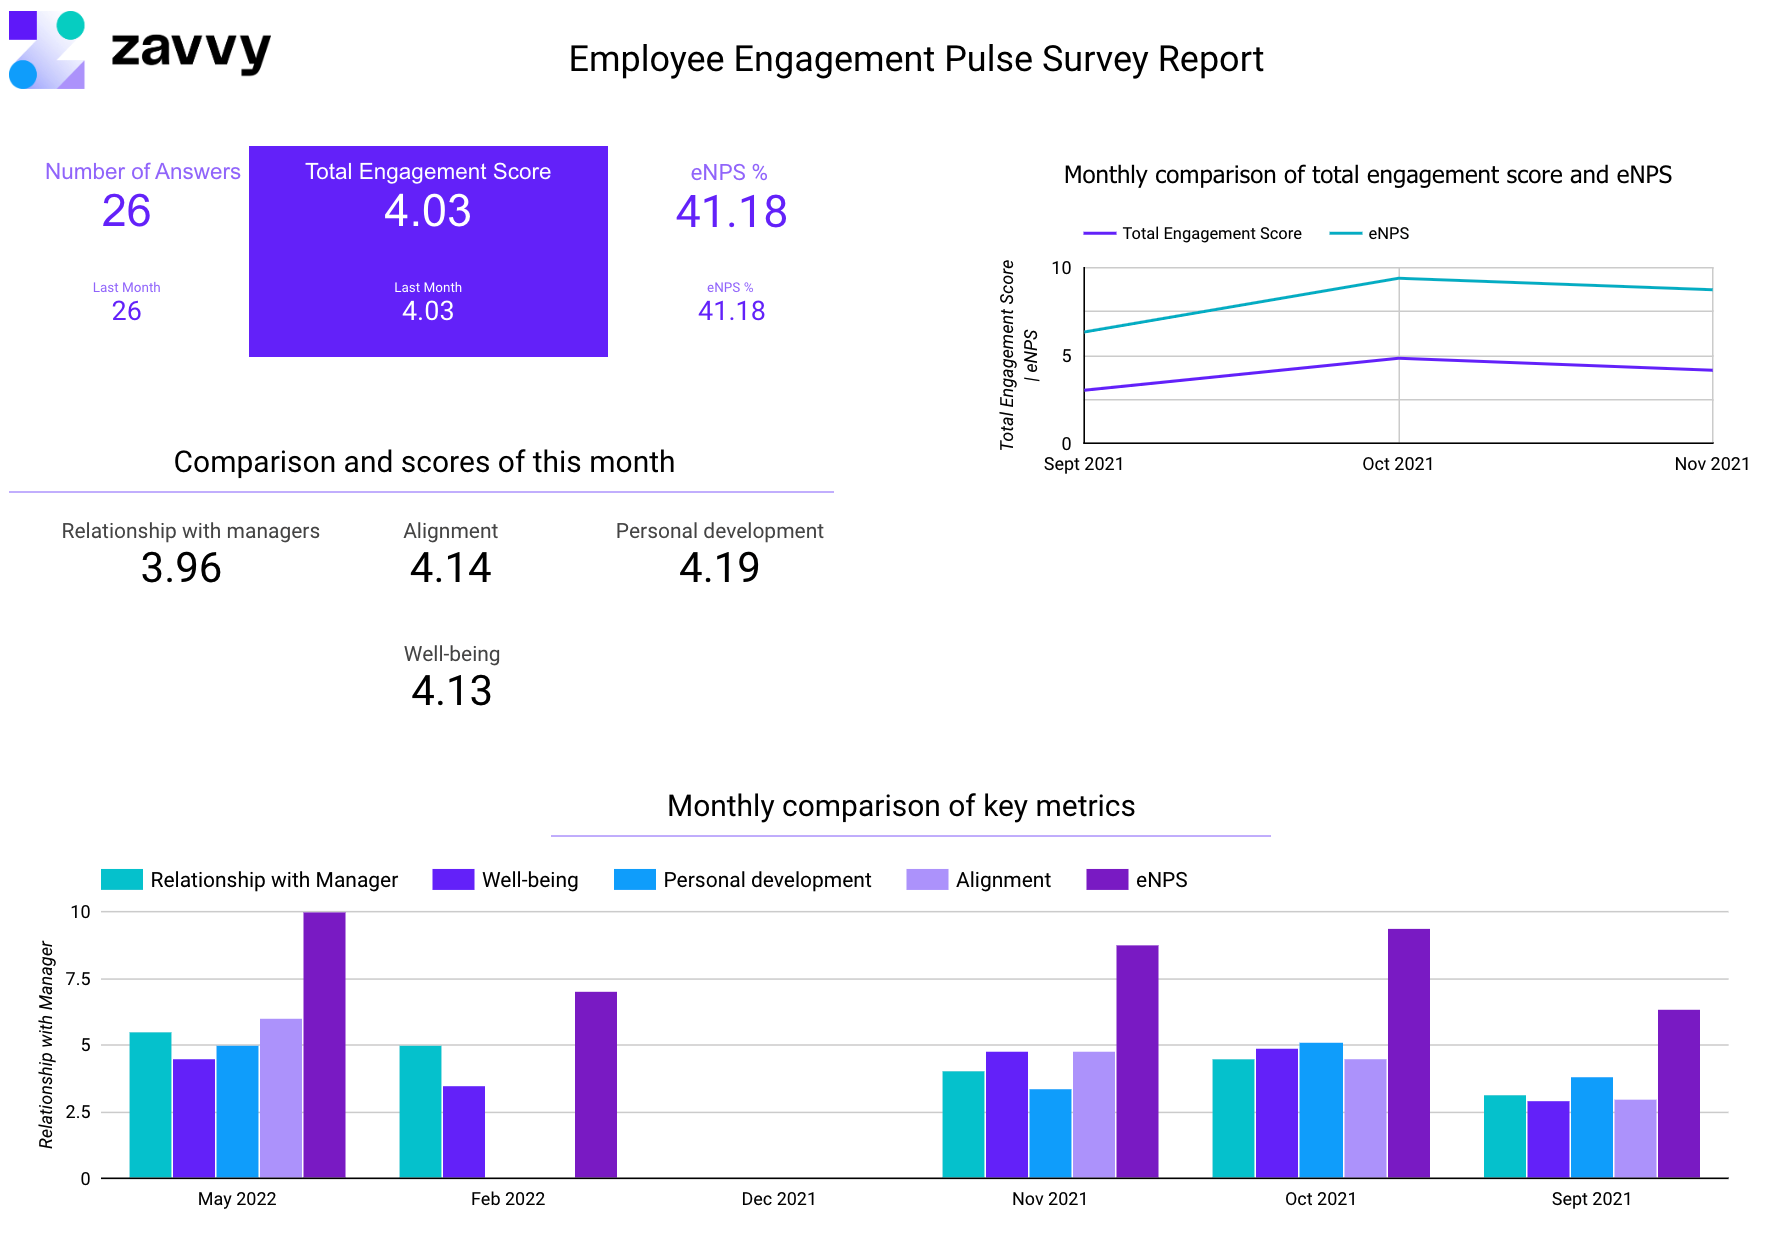1780x1238 pixels.
Task: Click the teal eNPS line legend marker
Action: tap(1344, 233)
